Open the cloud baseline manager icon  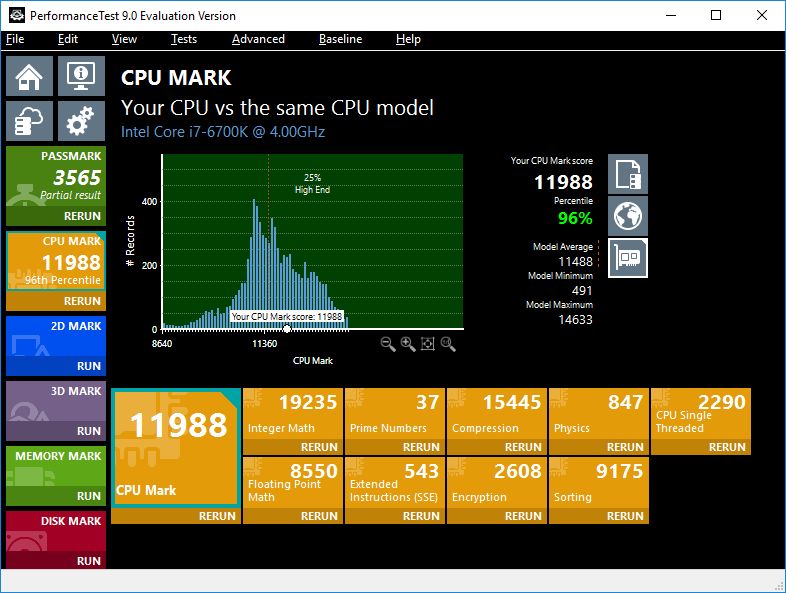tap(29, 121)
